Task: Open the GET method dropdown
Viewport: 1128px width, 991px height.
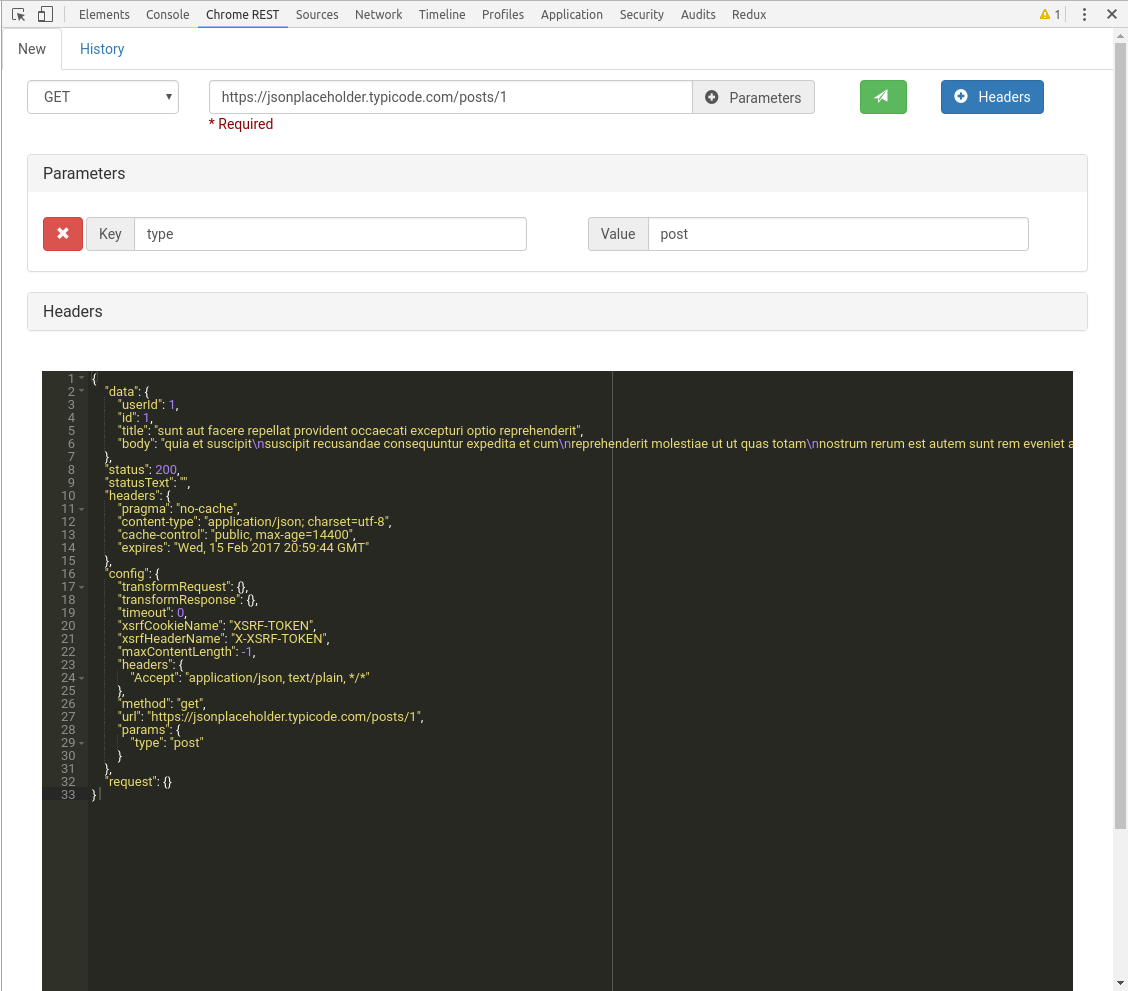Action: 103,97
